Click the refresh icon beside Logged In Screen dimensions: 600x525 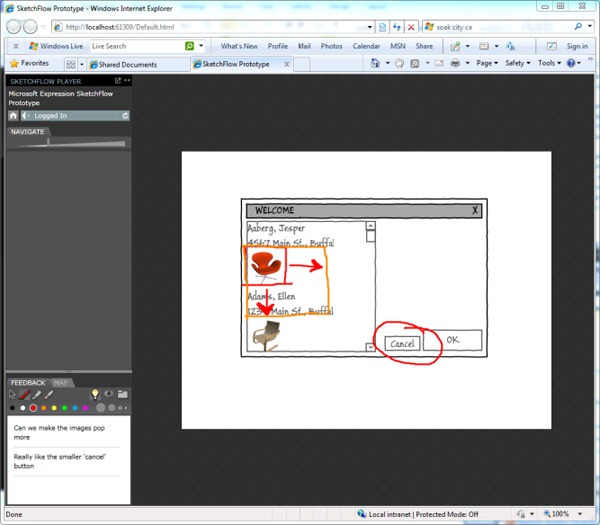(x=125, y=116)
